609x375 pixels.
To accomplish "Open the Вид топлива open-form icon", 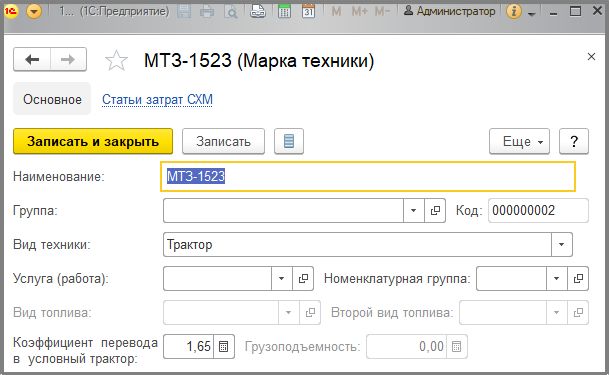I will (310, 312).
